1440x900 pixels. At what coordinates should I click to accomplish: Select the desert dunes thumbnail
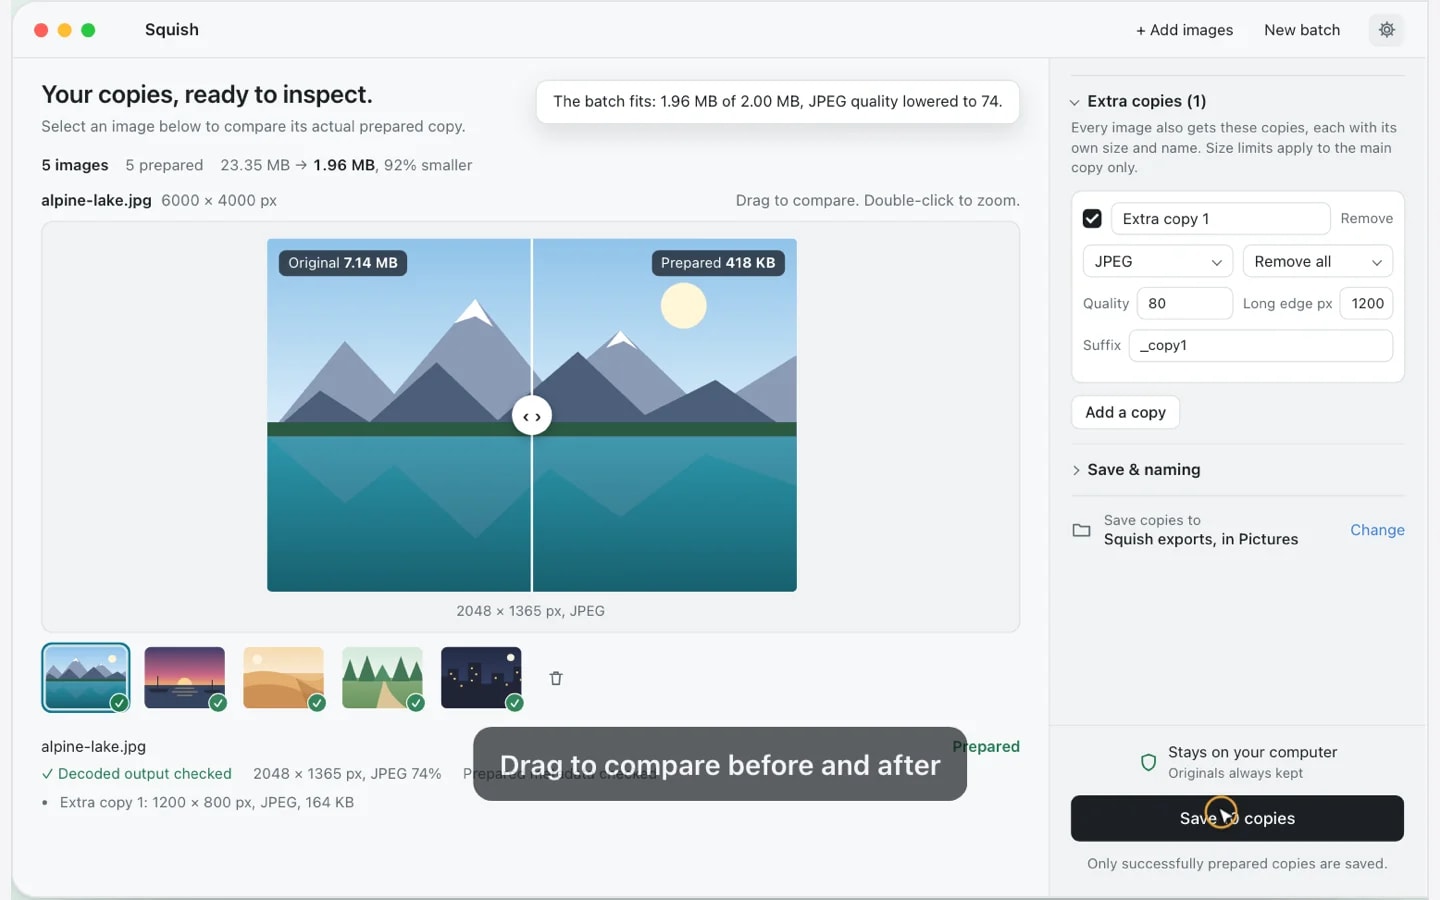click(x=284, y=677)
